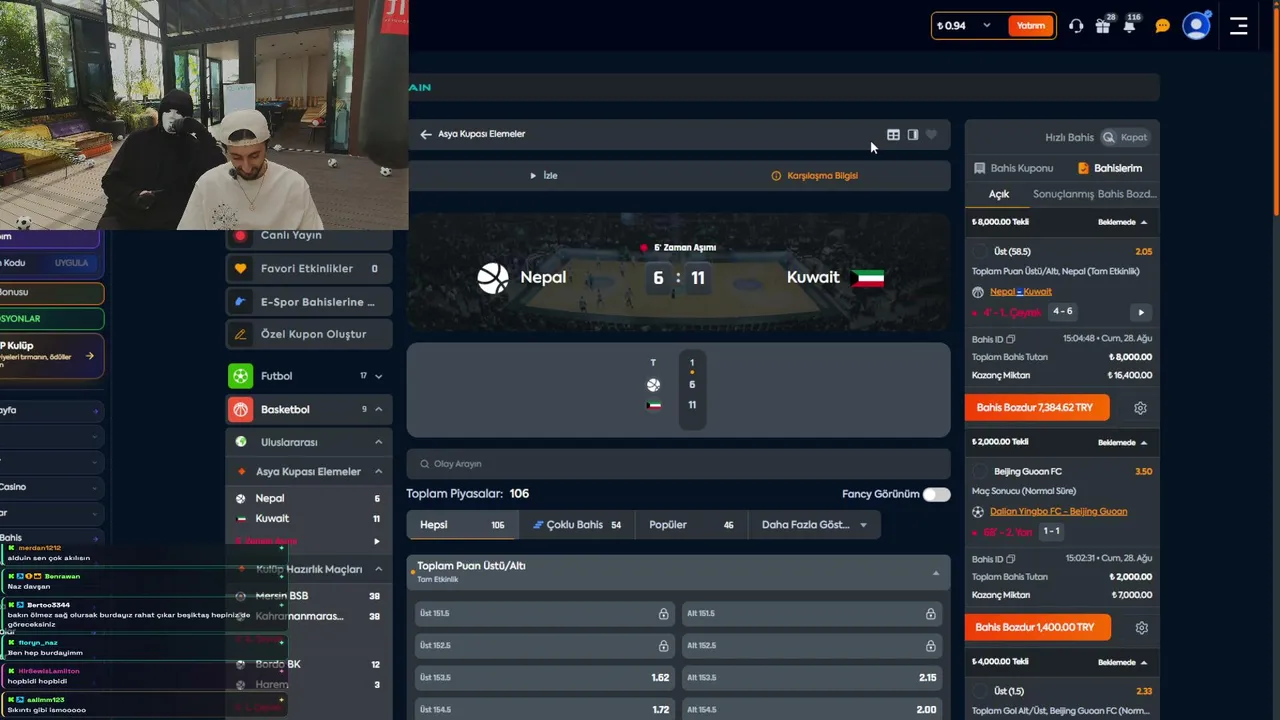
Task: Click the page vertical scrollbar
Action: coord(1275,110)
